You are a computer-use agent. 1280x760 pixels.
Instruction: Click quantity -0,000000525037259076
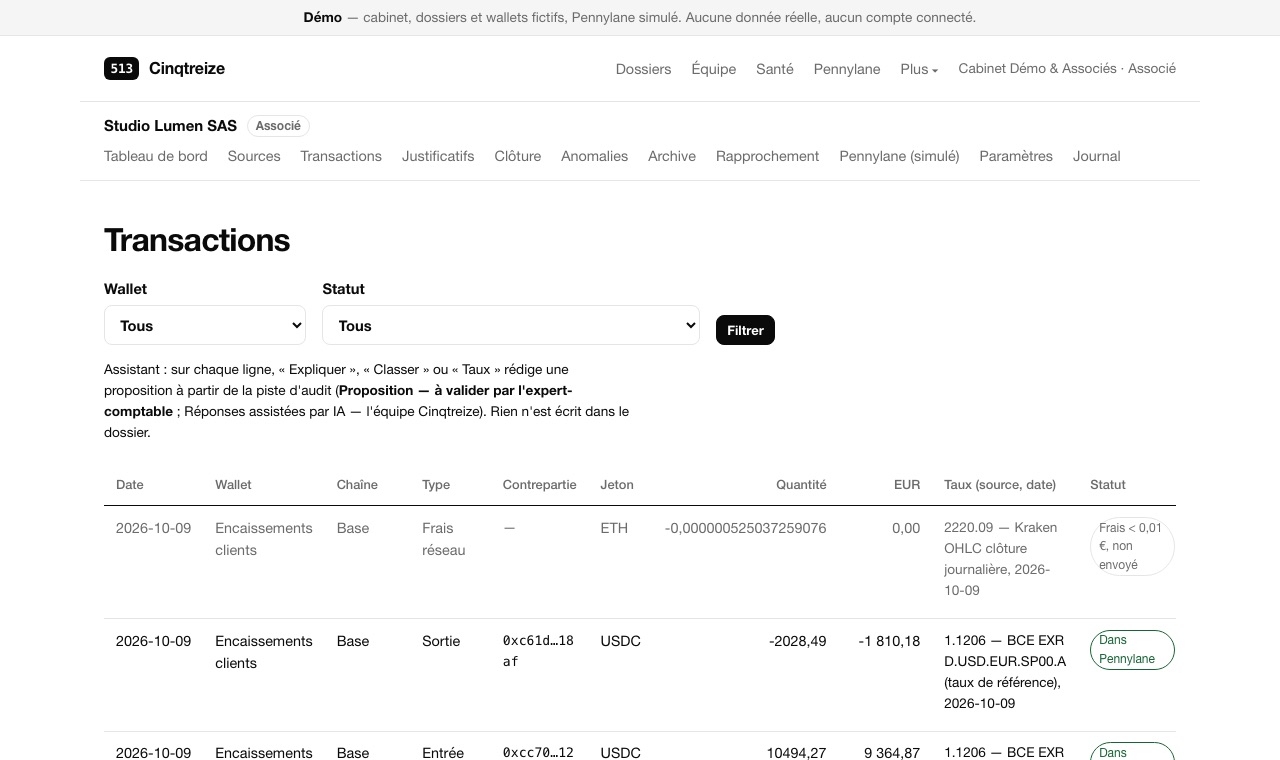click(x=745, y=528)
